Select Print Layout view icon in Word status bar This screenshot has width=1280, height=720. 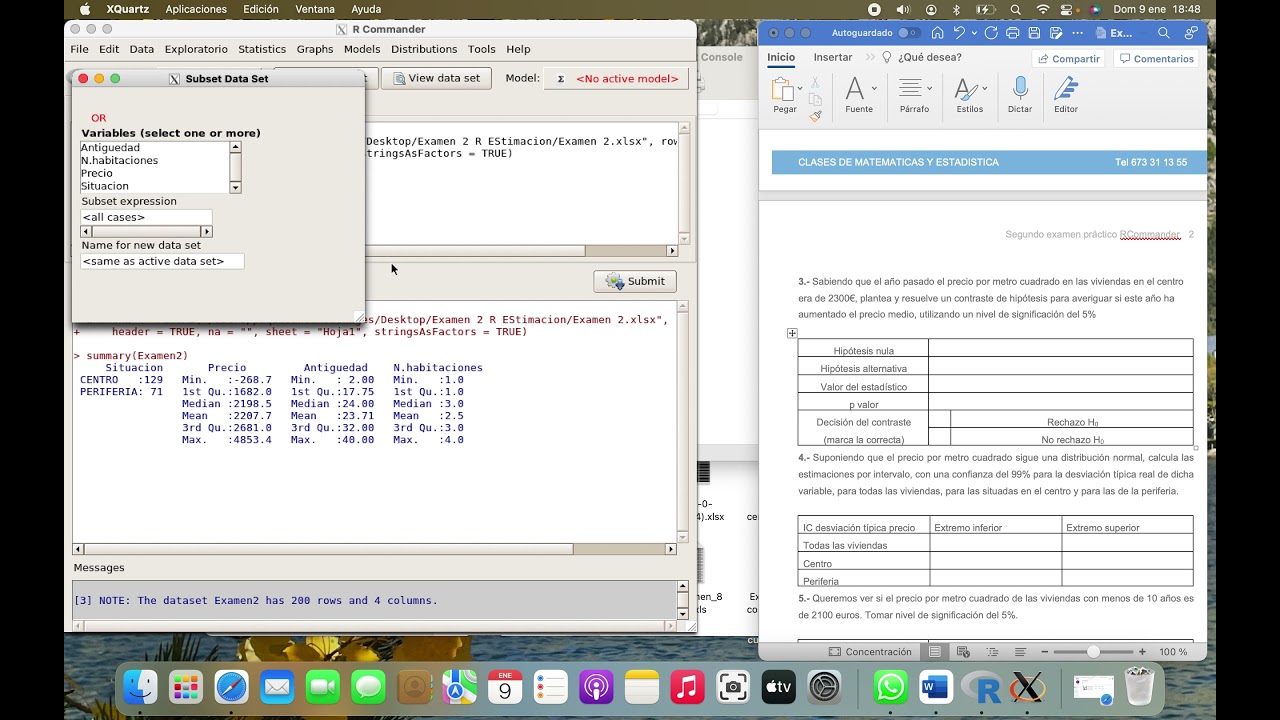934,652
